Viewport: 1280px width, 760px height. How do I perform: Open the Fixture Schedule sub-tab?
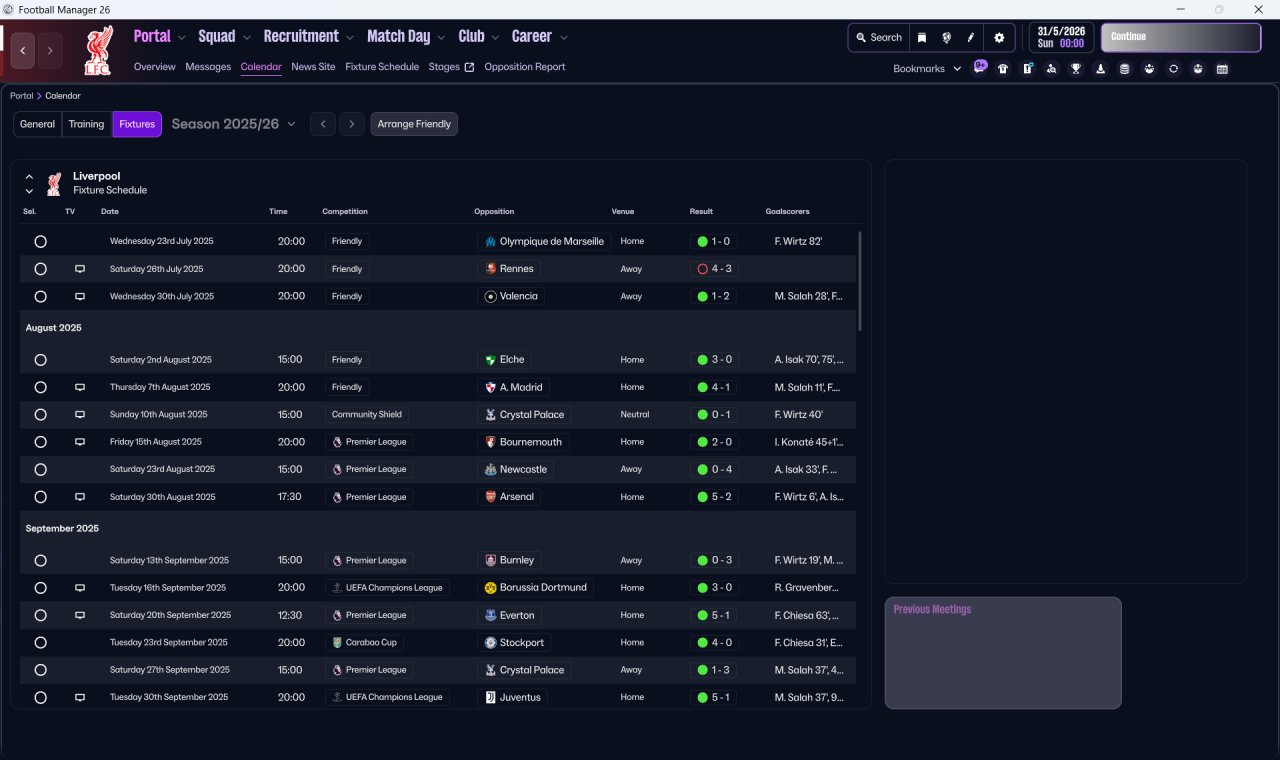point(382,67)
